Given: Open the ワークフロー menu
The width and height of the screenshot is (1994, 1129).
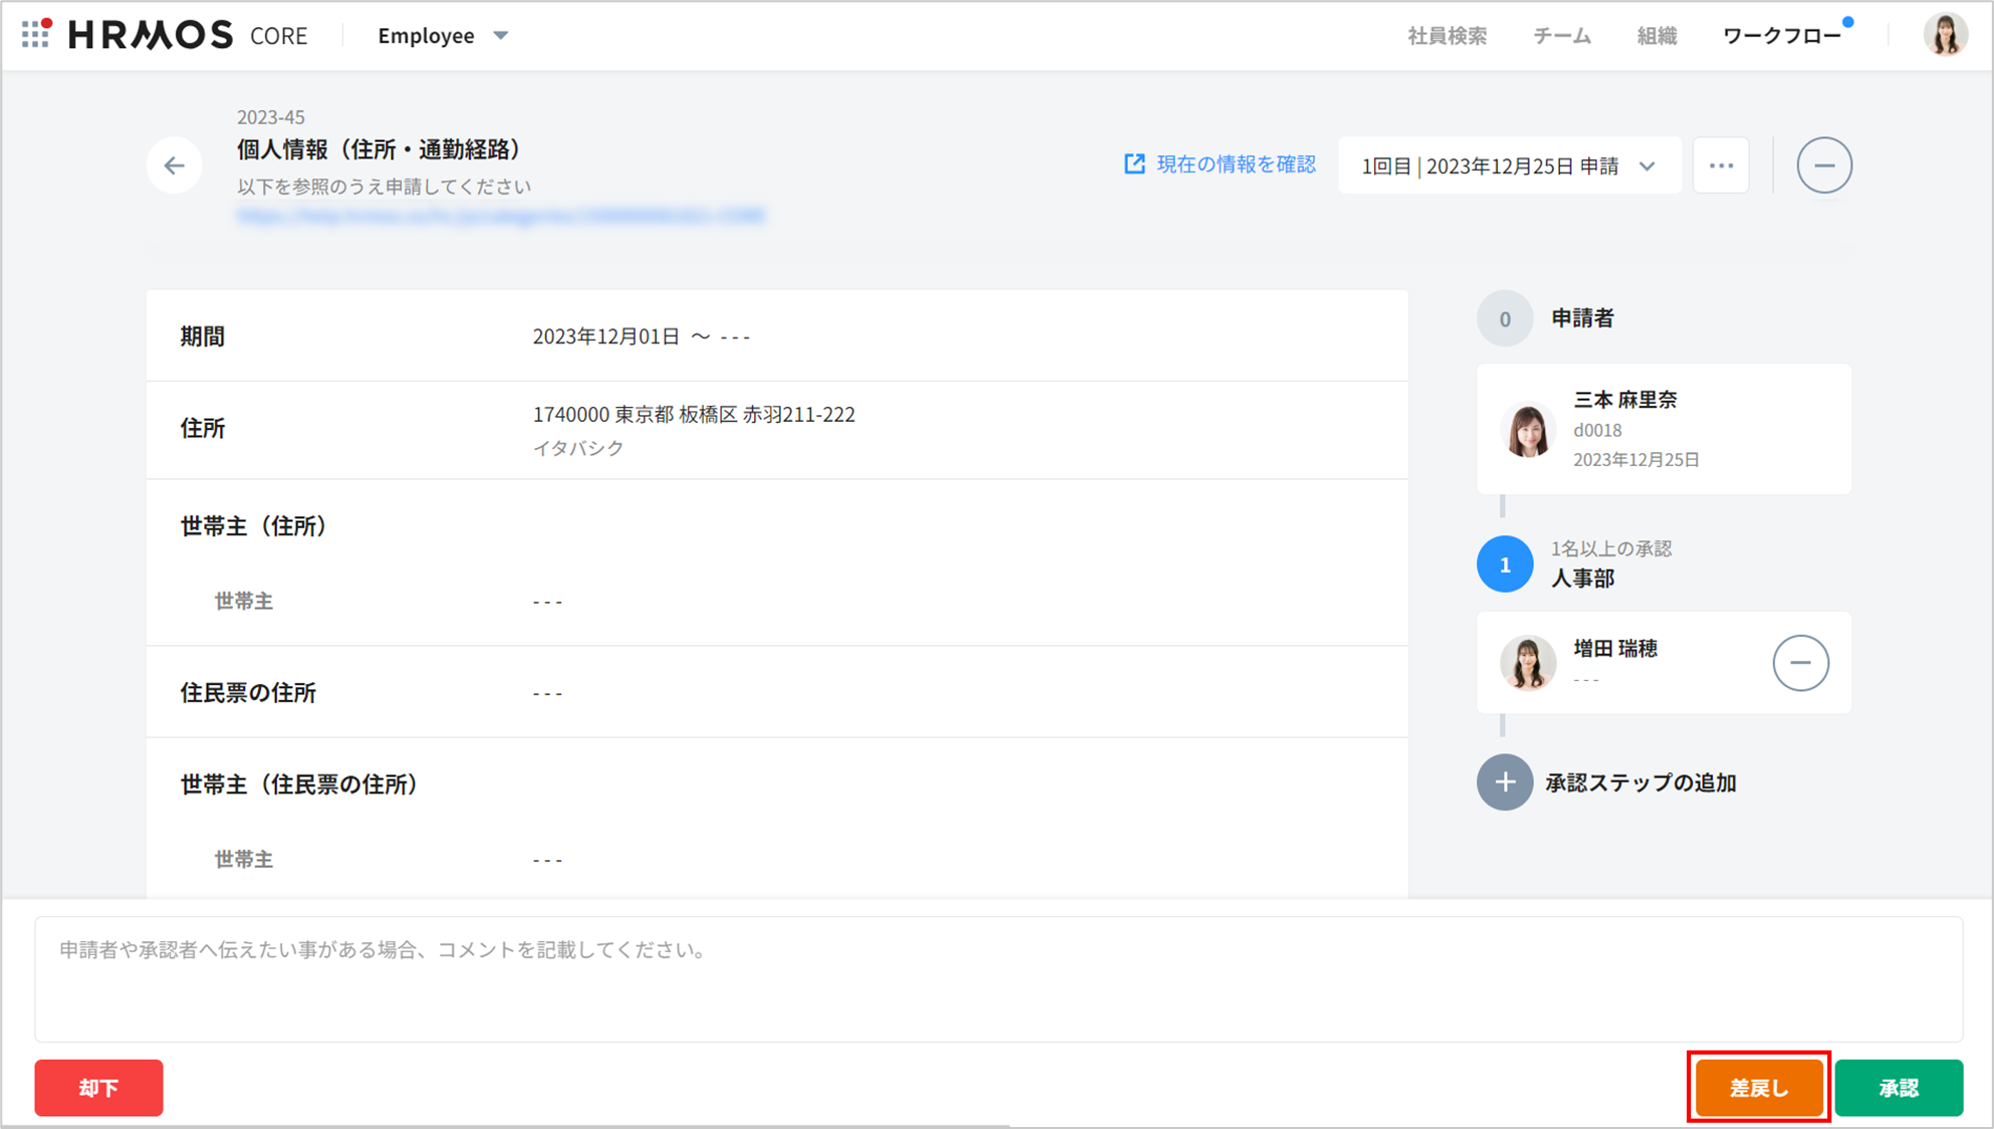Looking at the screenshot, I should tap(1781, 36).
